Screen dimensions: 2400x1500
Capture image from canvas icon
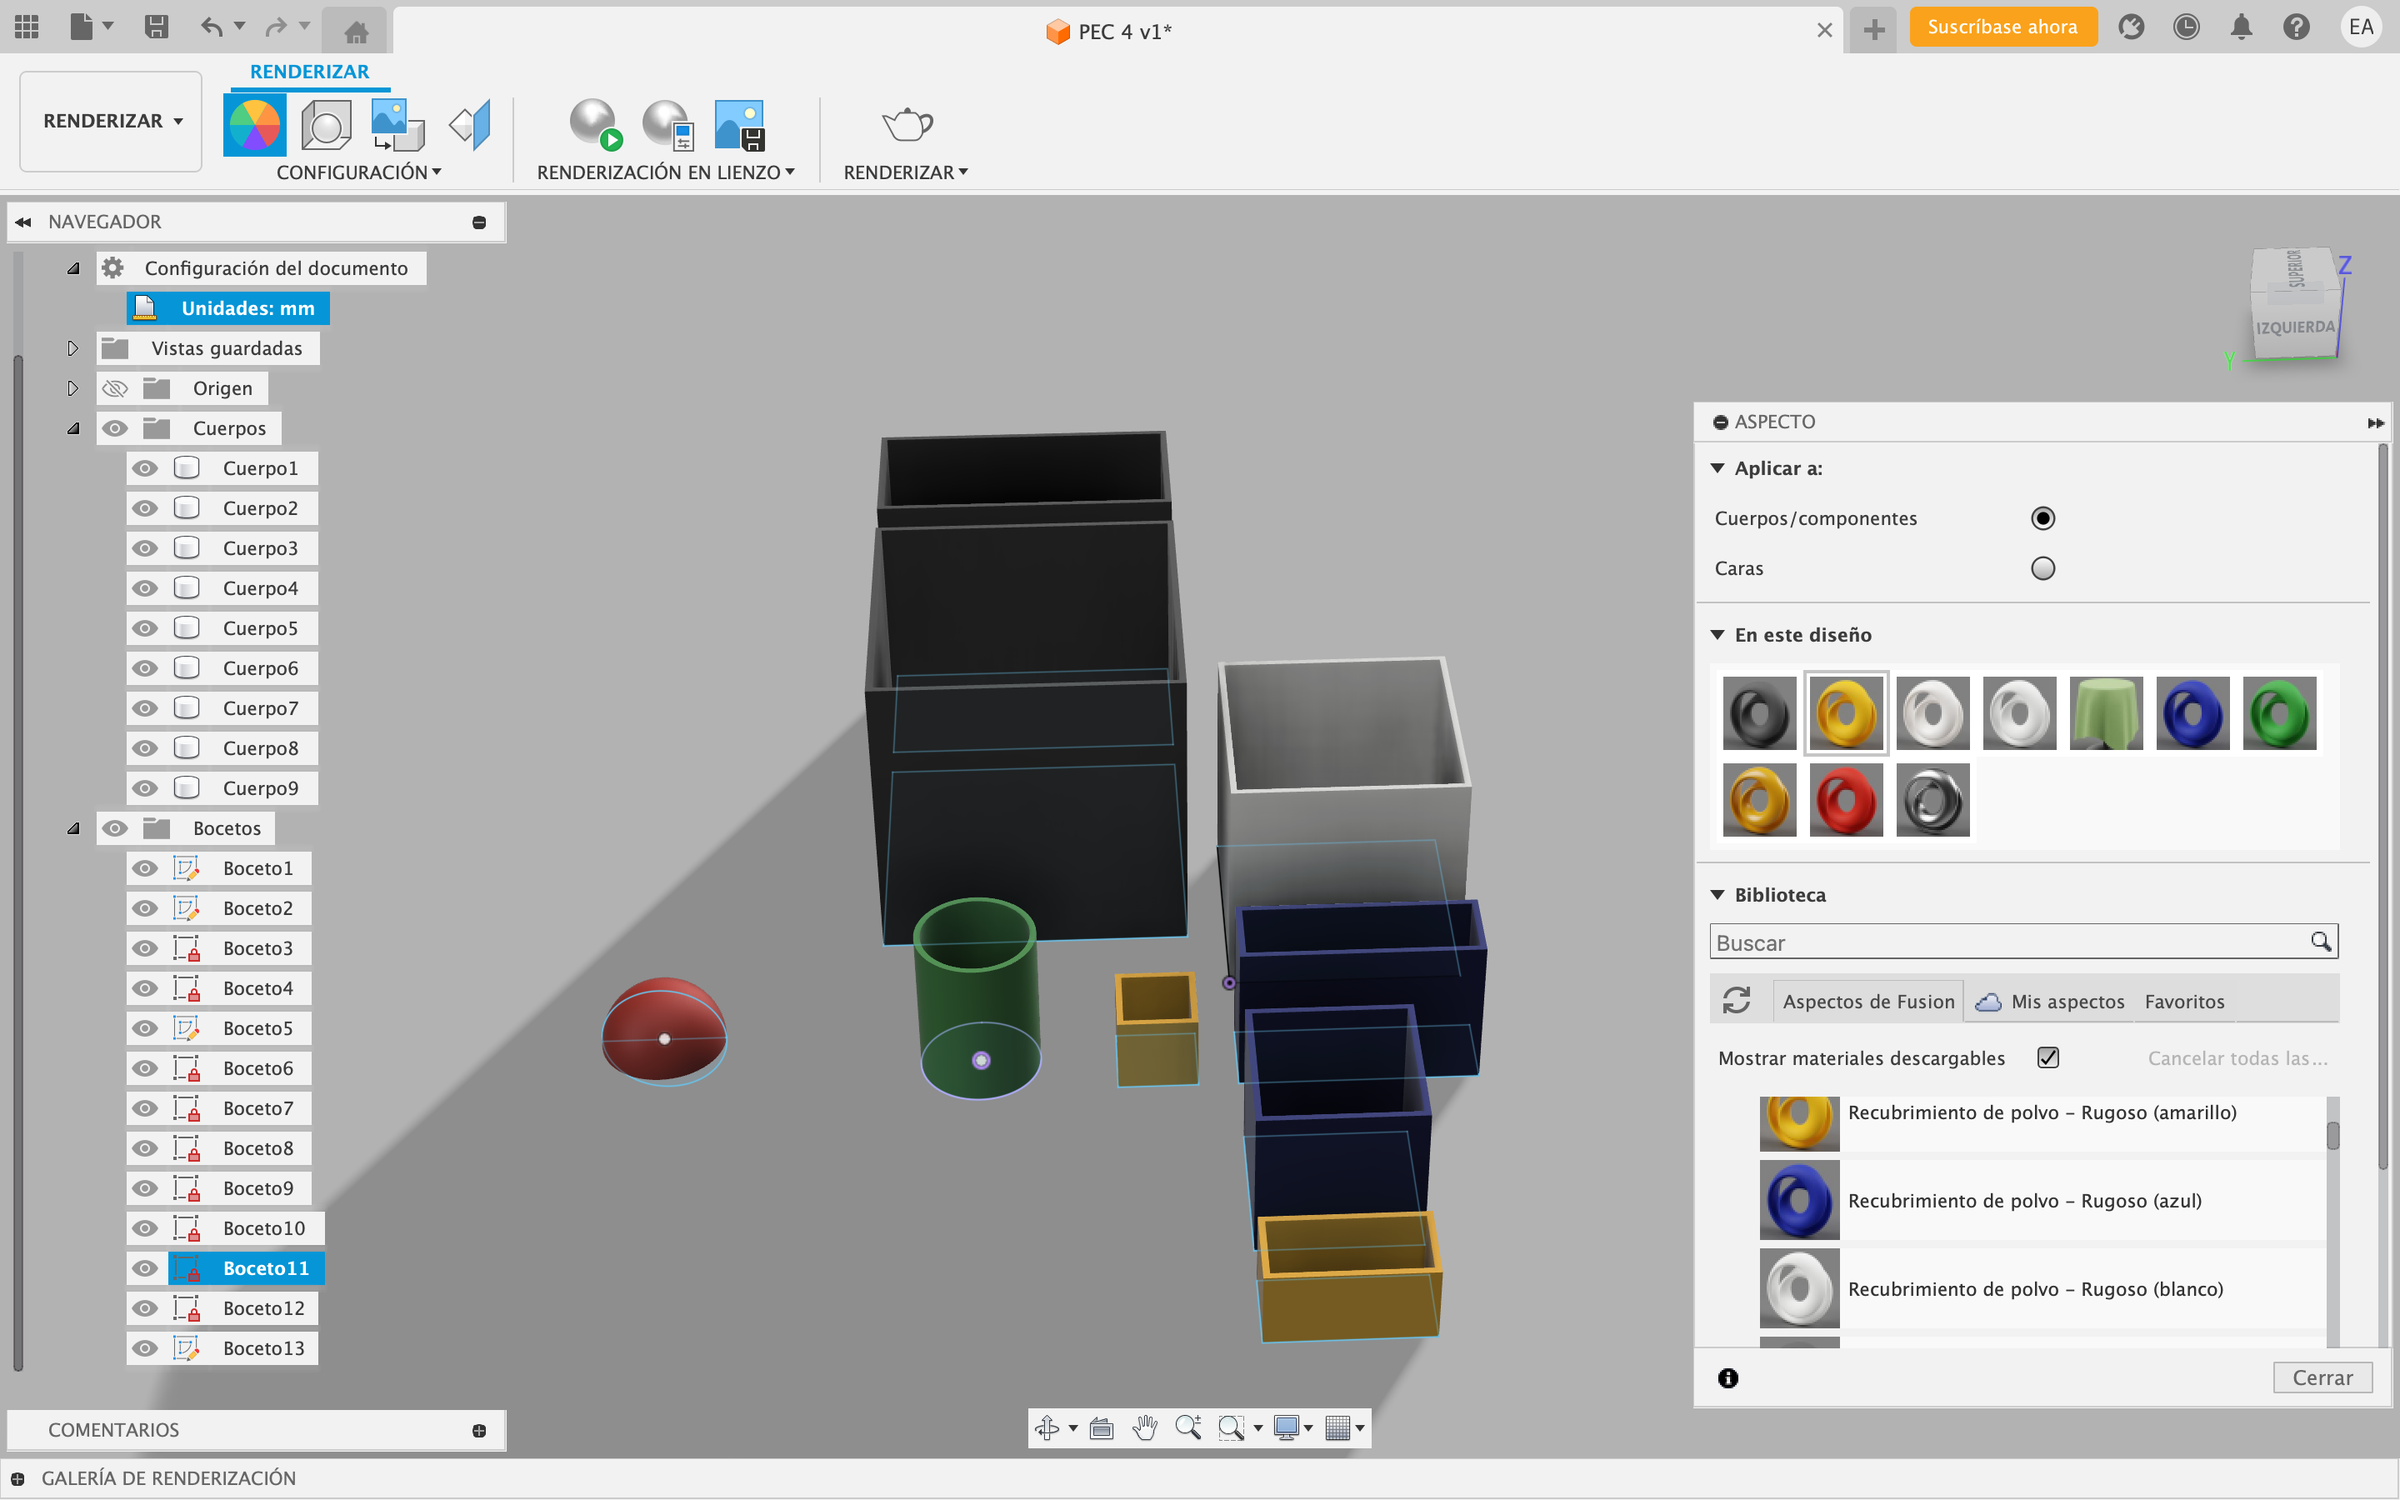[740, 125]
